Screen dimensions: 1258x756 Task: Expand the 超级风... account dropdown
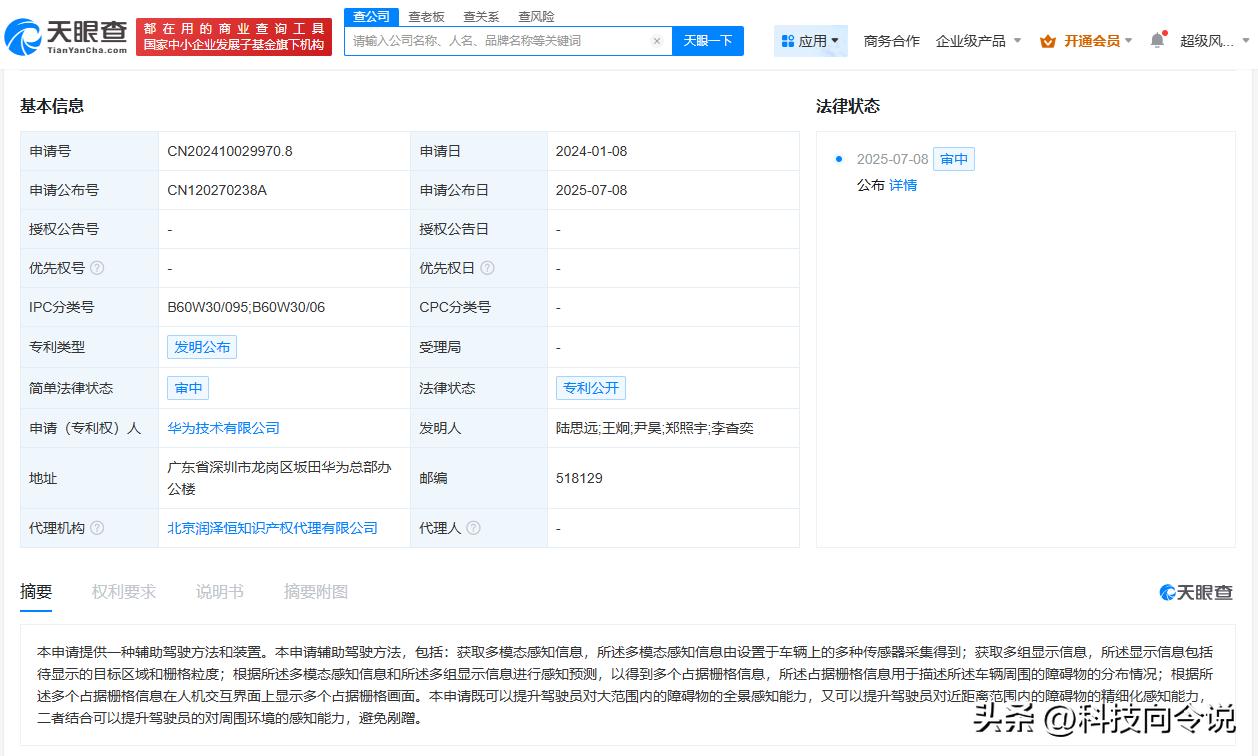click(x=1215, y=41)
